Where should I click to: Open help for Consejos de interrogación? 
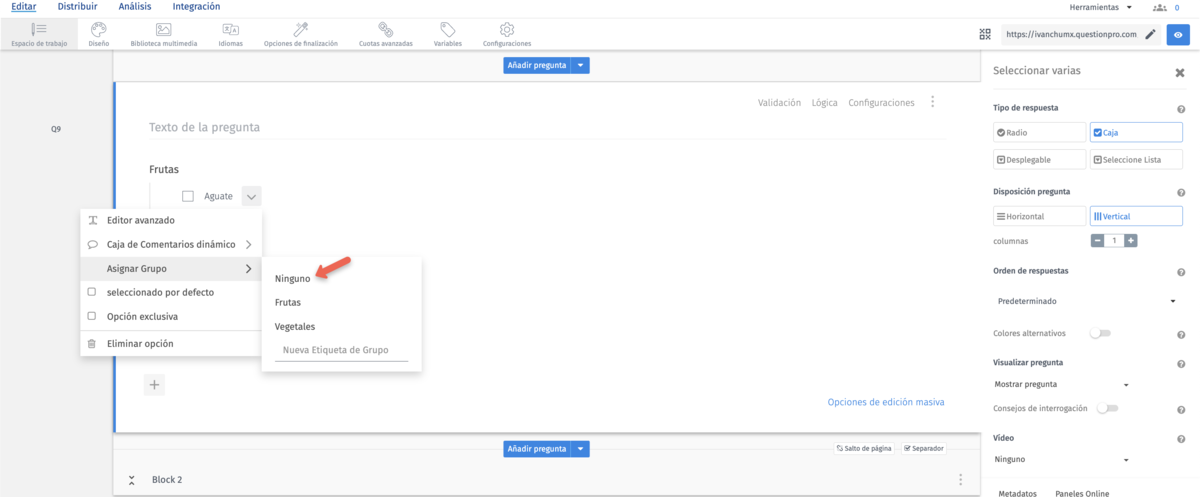[x=1181, y=409]
